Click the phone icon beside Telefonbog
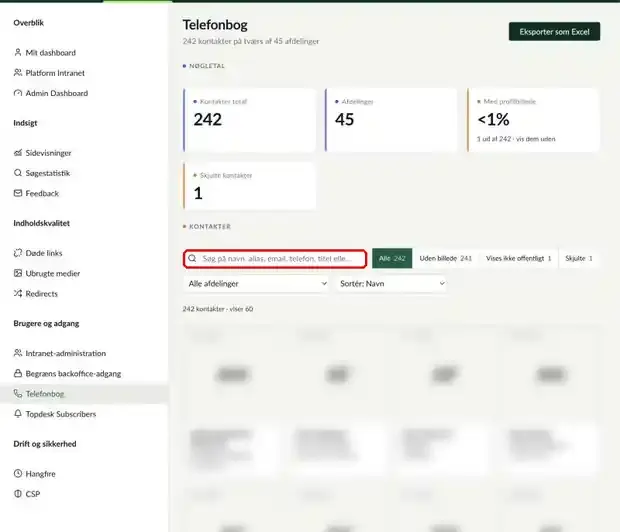Screen dimensions: 620x532 (x=18, y=394)
